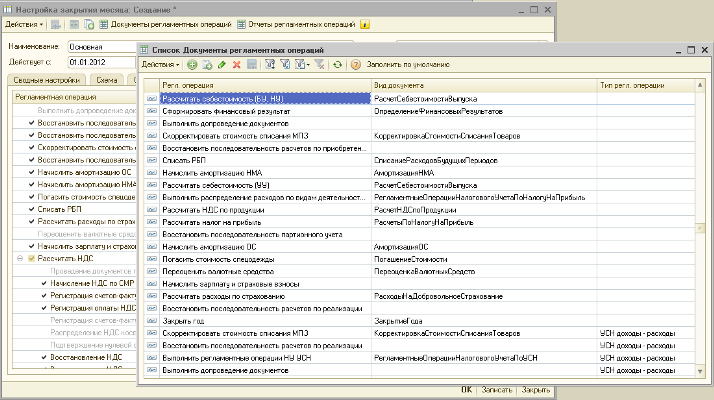
Task: Toggle the Рассчитать НДС checkbox
Action: [x=30, y=259]
